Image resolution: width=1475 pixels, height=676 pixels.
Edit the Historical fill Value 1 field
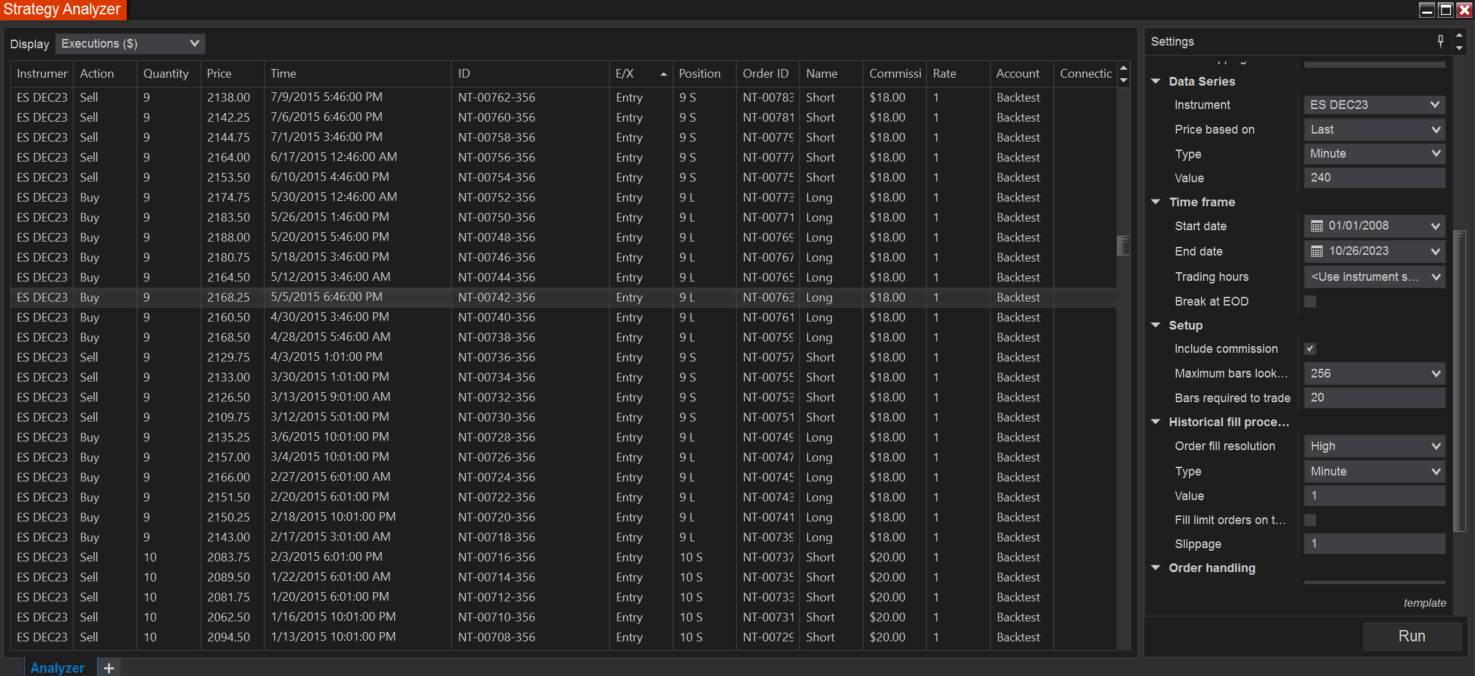click(x=1375, y=496)
